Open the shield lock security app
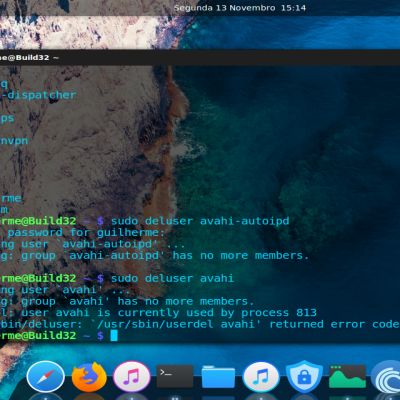This screenshot has width=400, height=400. (304, 377)
